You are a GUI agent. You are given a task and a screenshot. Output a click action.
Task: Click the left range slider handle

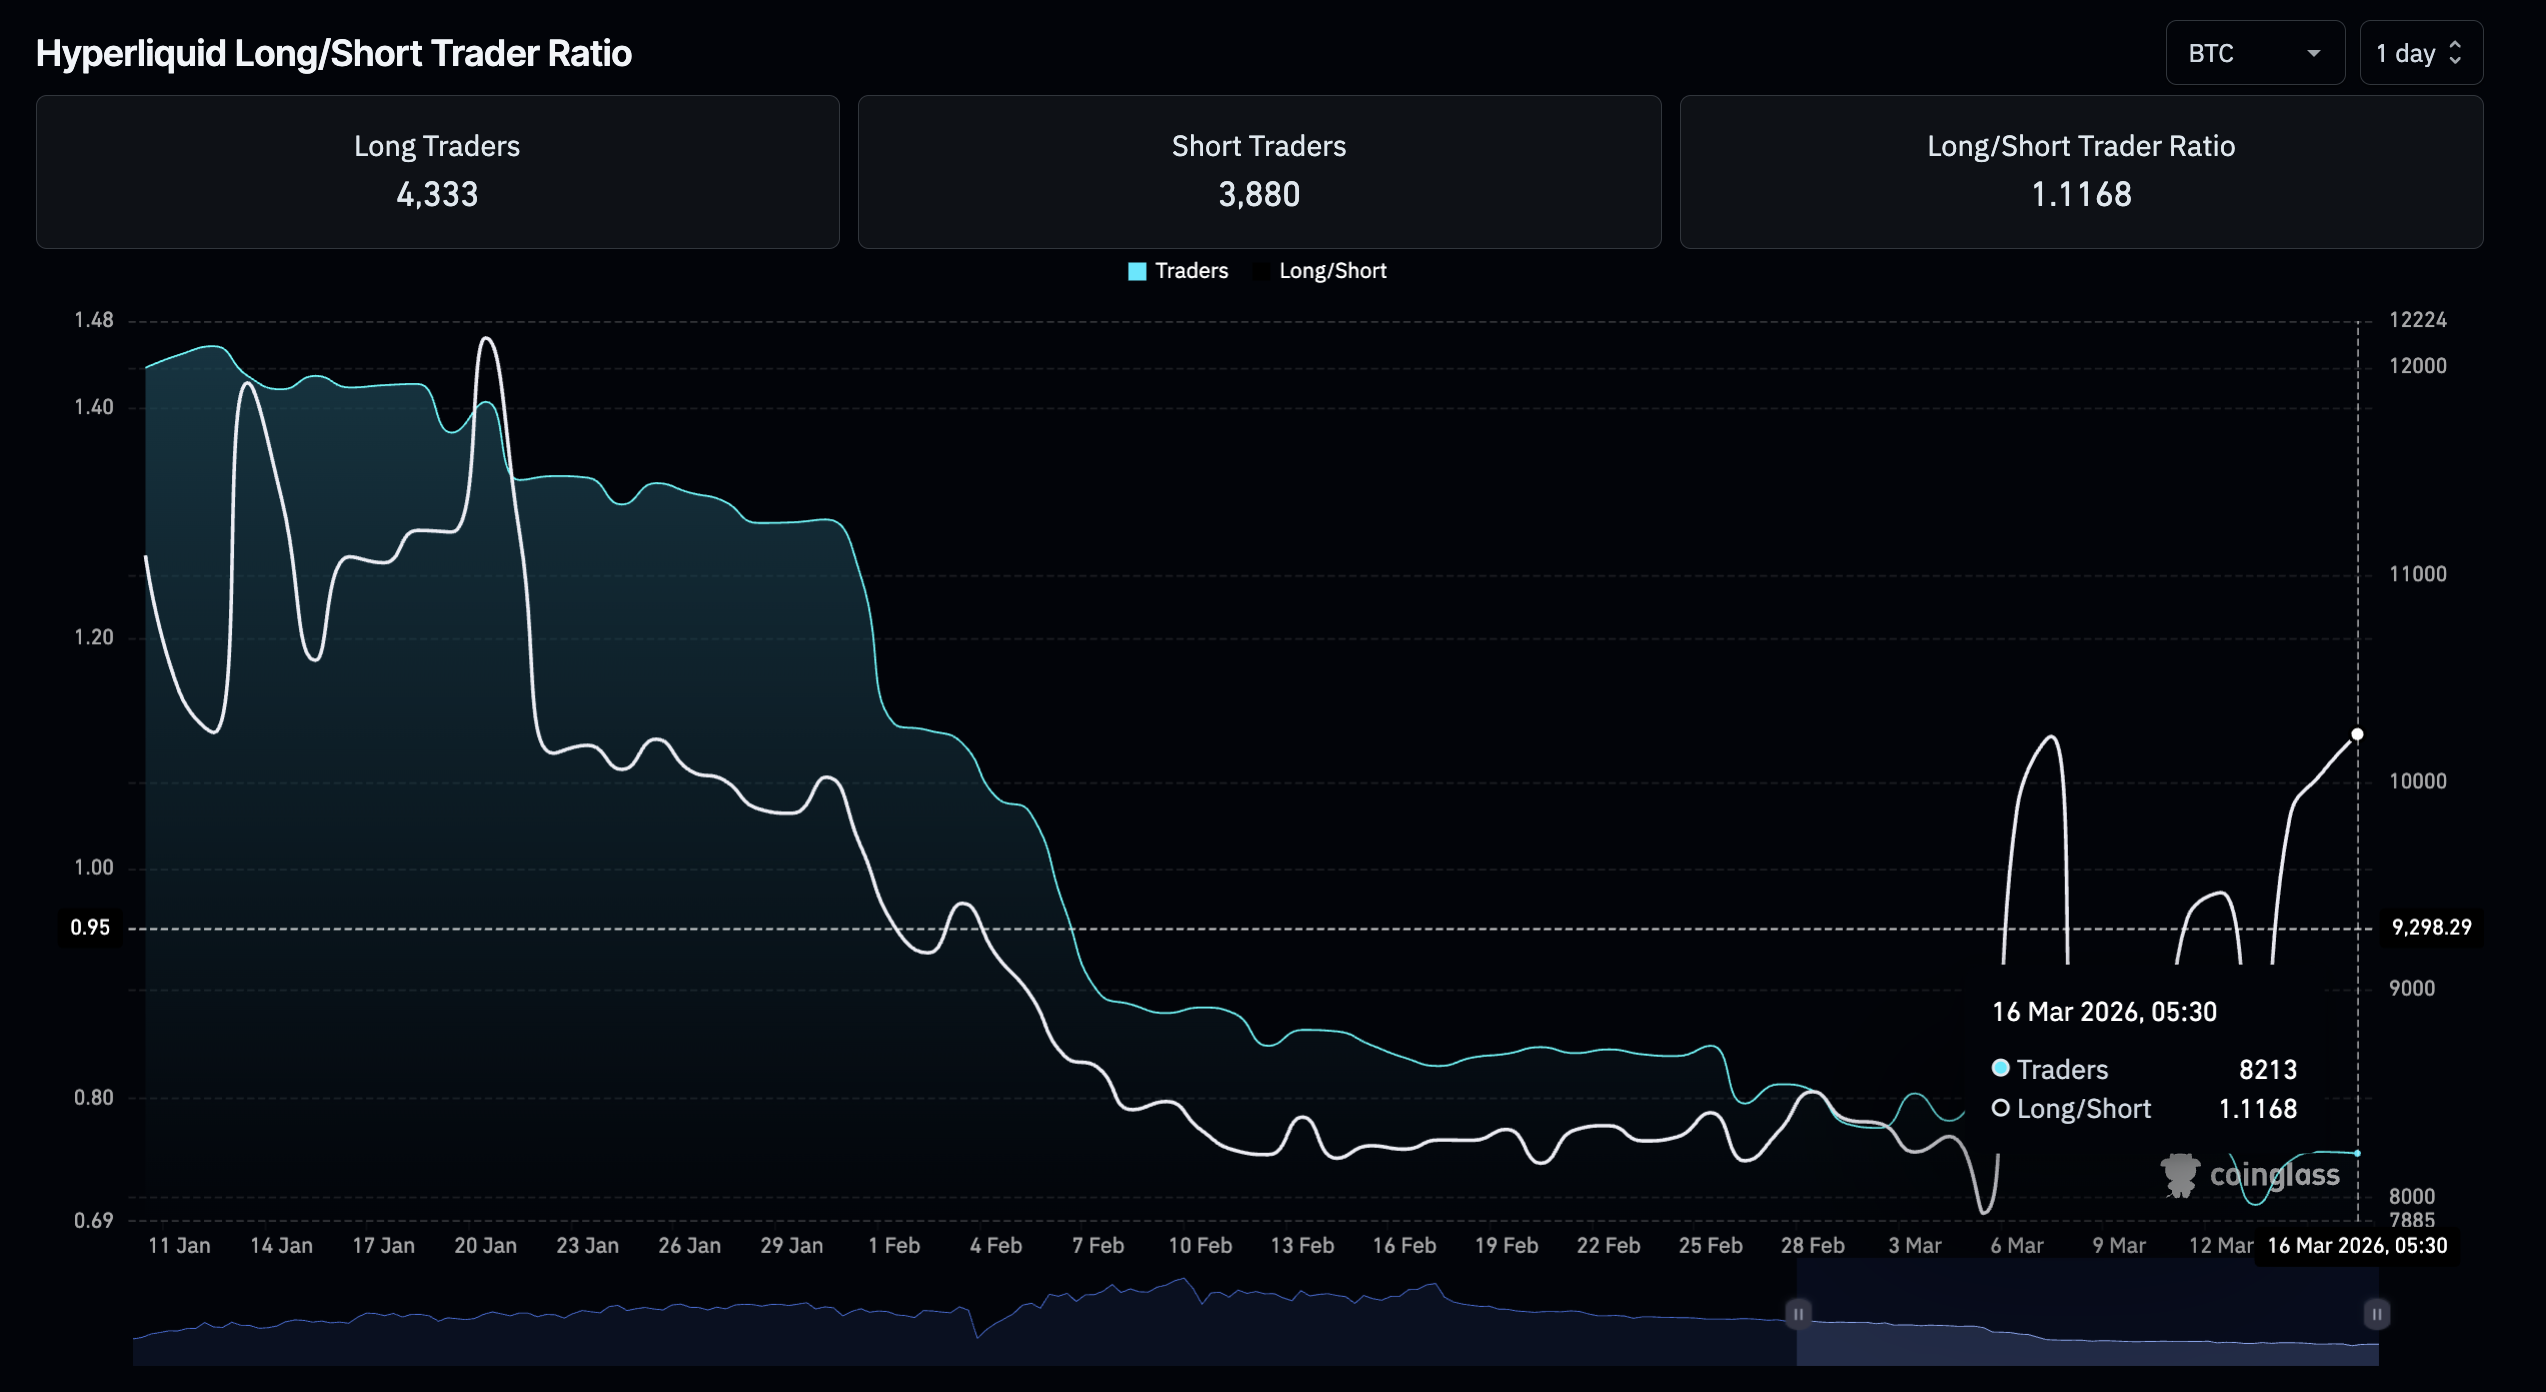click(1798, 1314)
